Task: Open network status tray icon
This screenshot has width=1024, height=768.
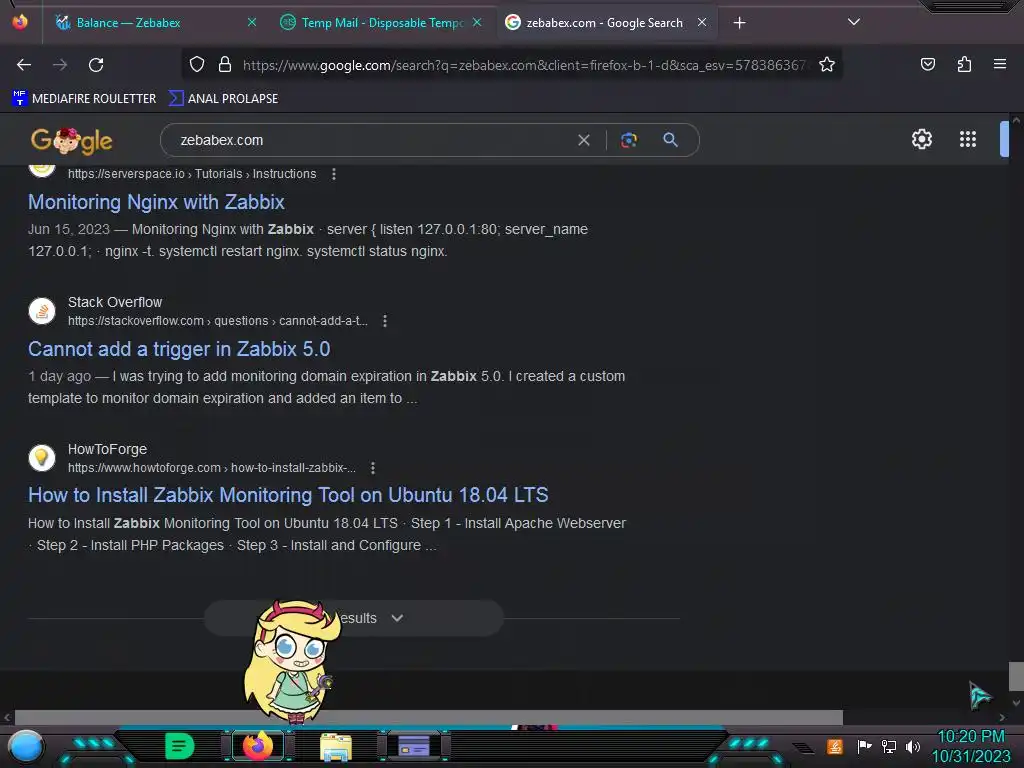Action: tap(889, 746)
